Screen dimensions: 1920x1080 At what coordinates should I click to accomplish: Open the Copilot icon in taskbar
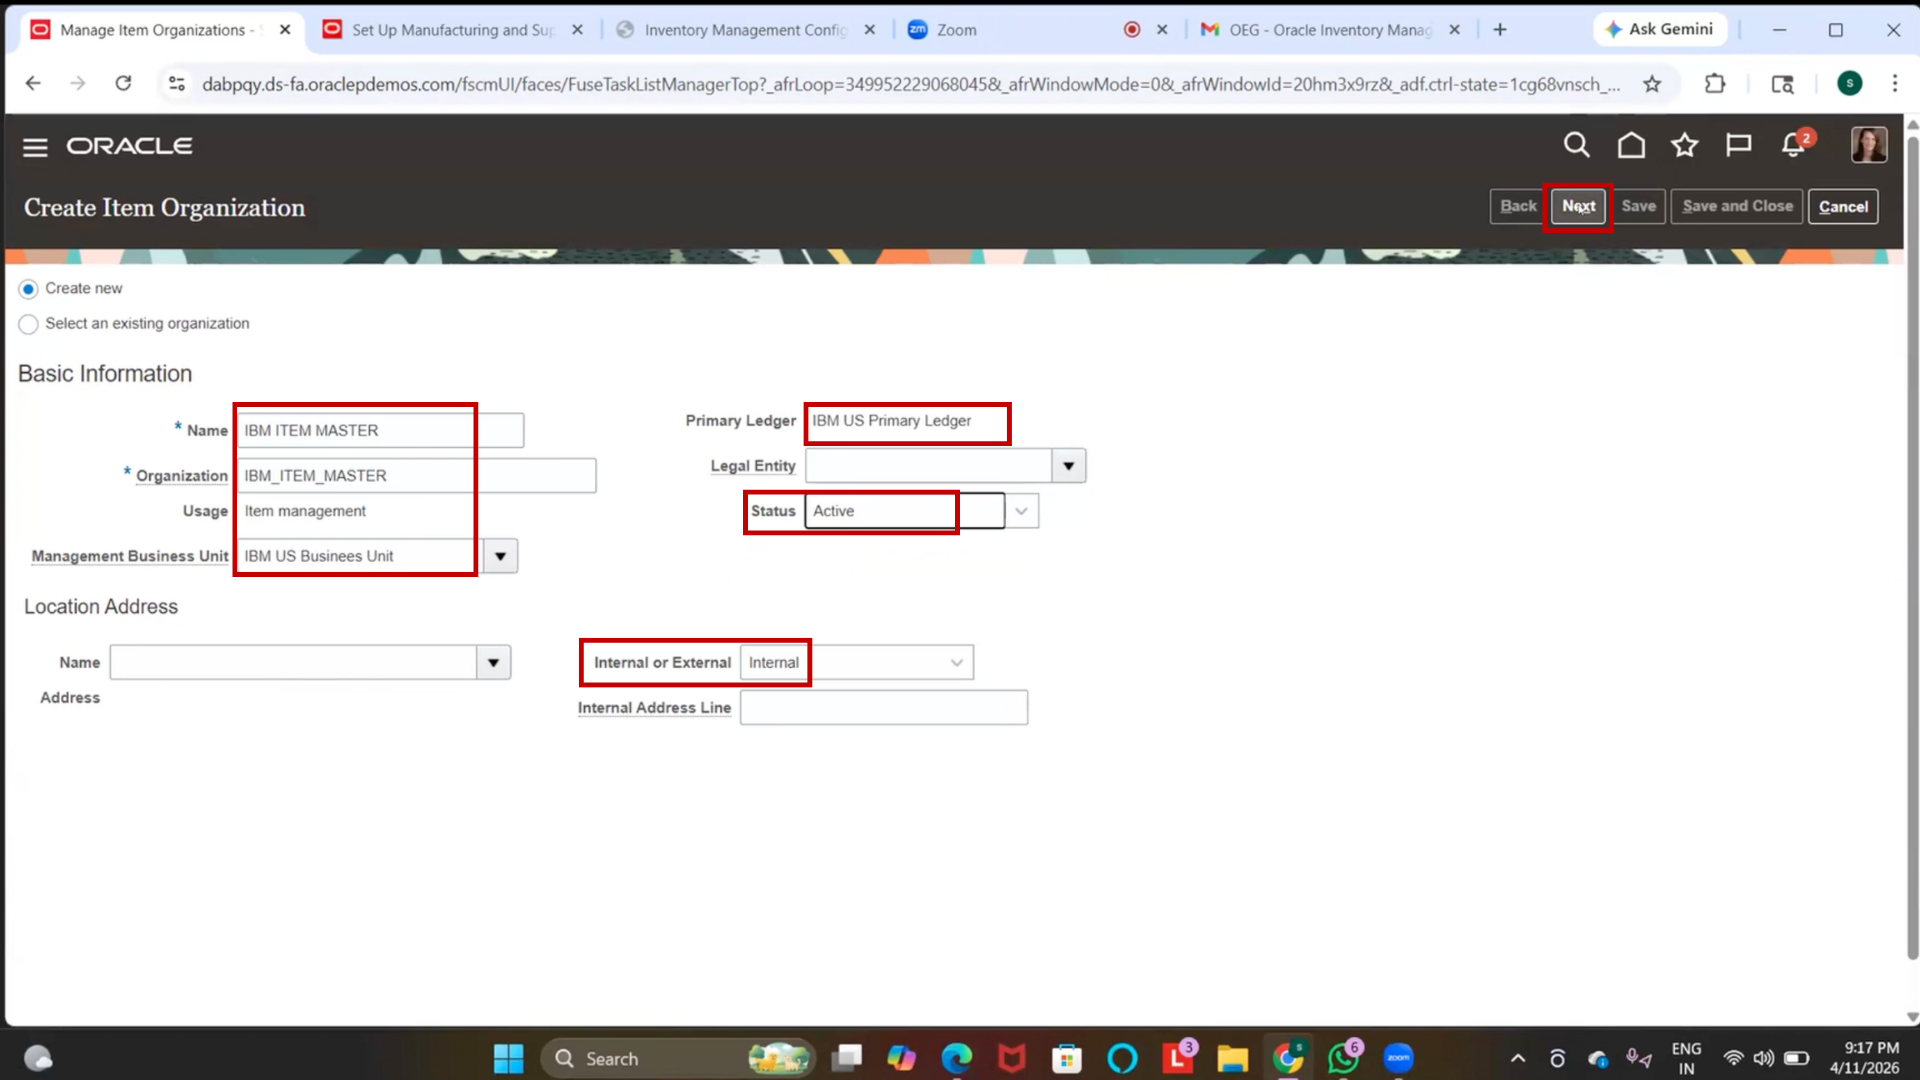pos(901,1058)
